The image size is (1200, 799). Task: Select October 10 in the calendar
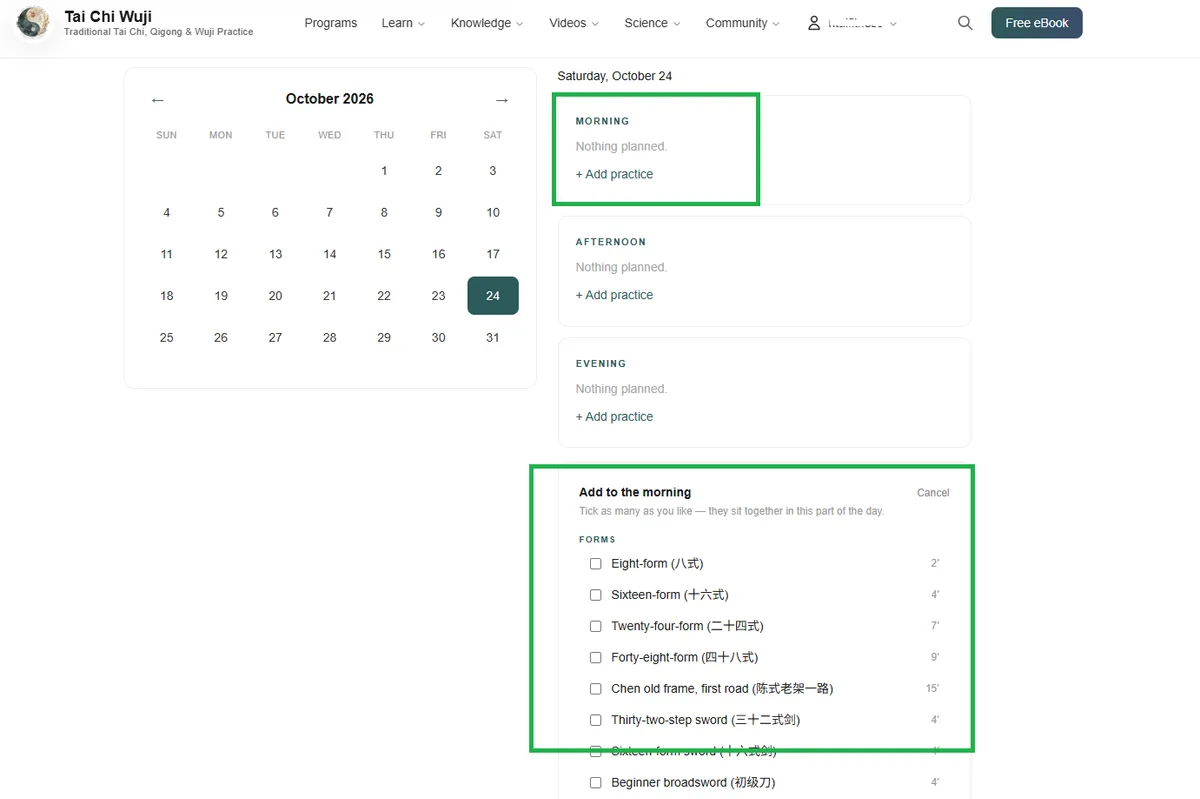(x=493, y=213)
